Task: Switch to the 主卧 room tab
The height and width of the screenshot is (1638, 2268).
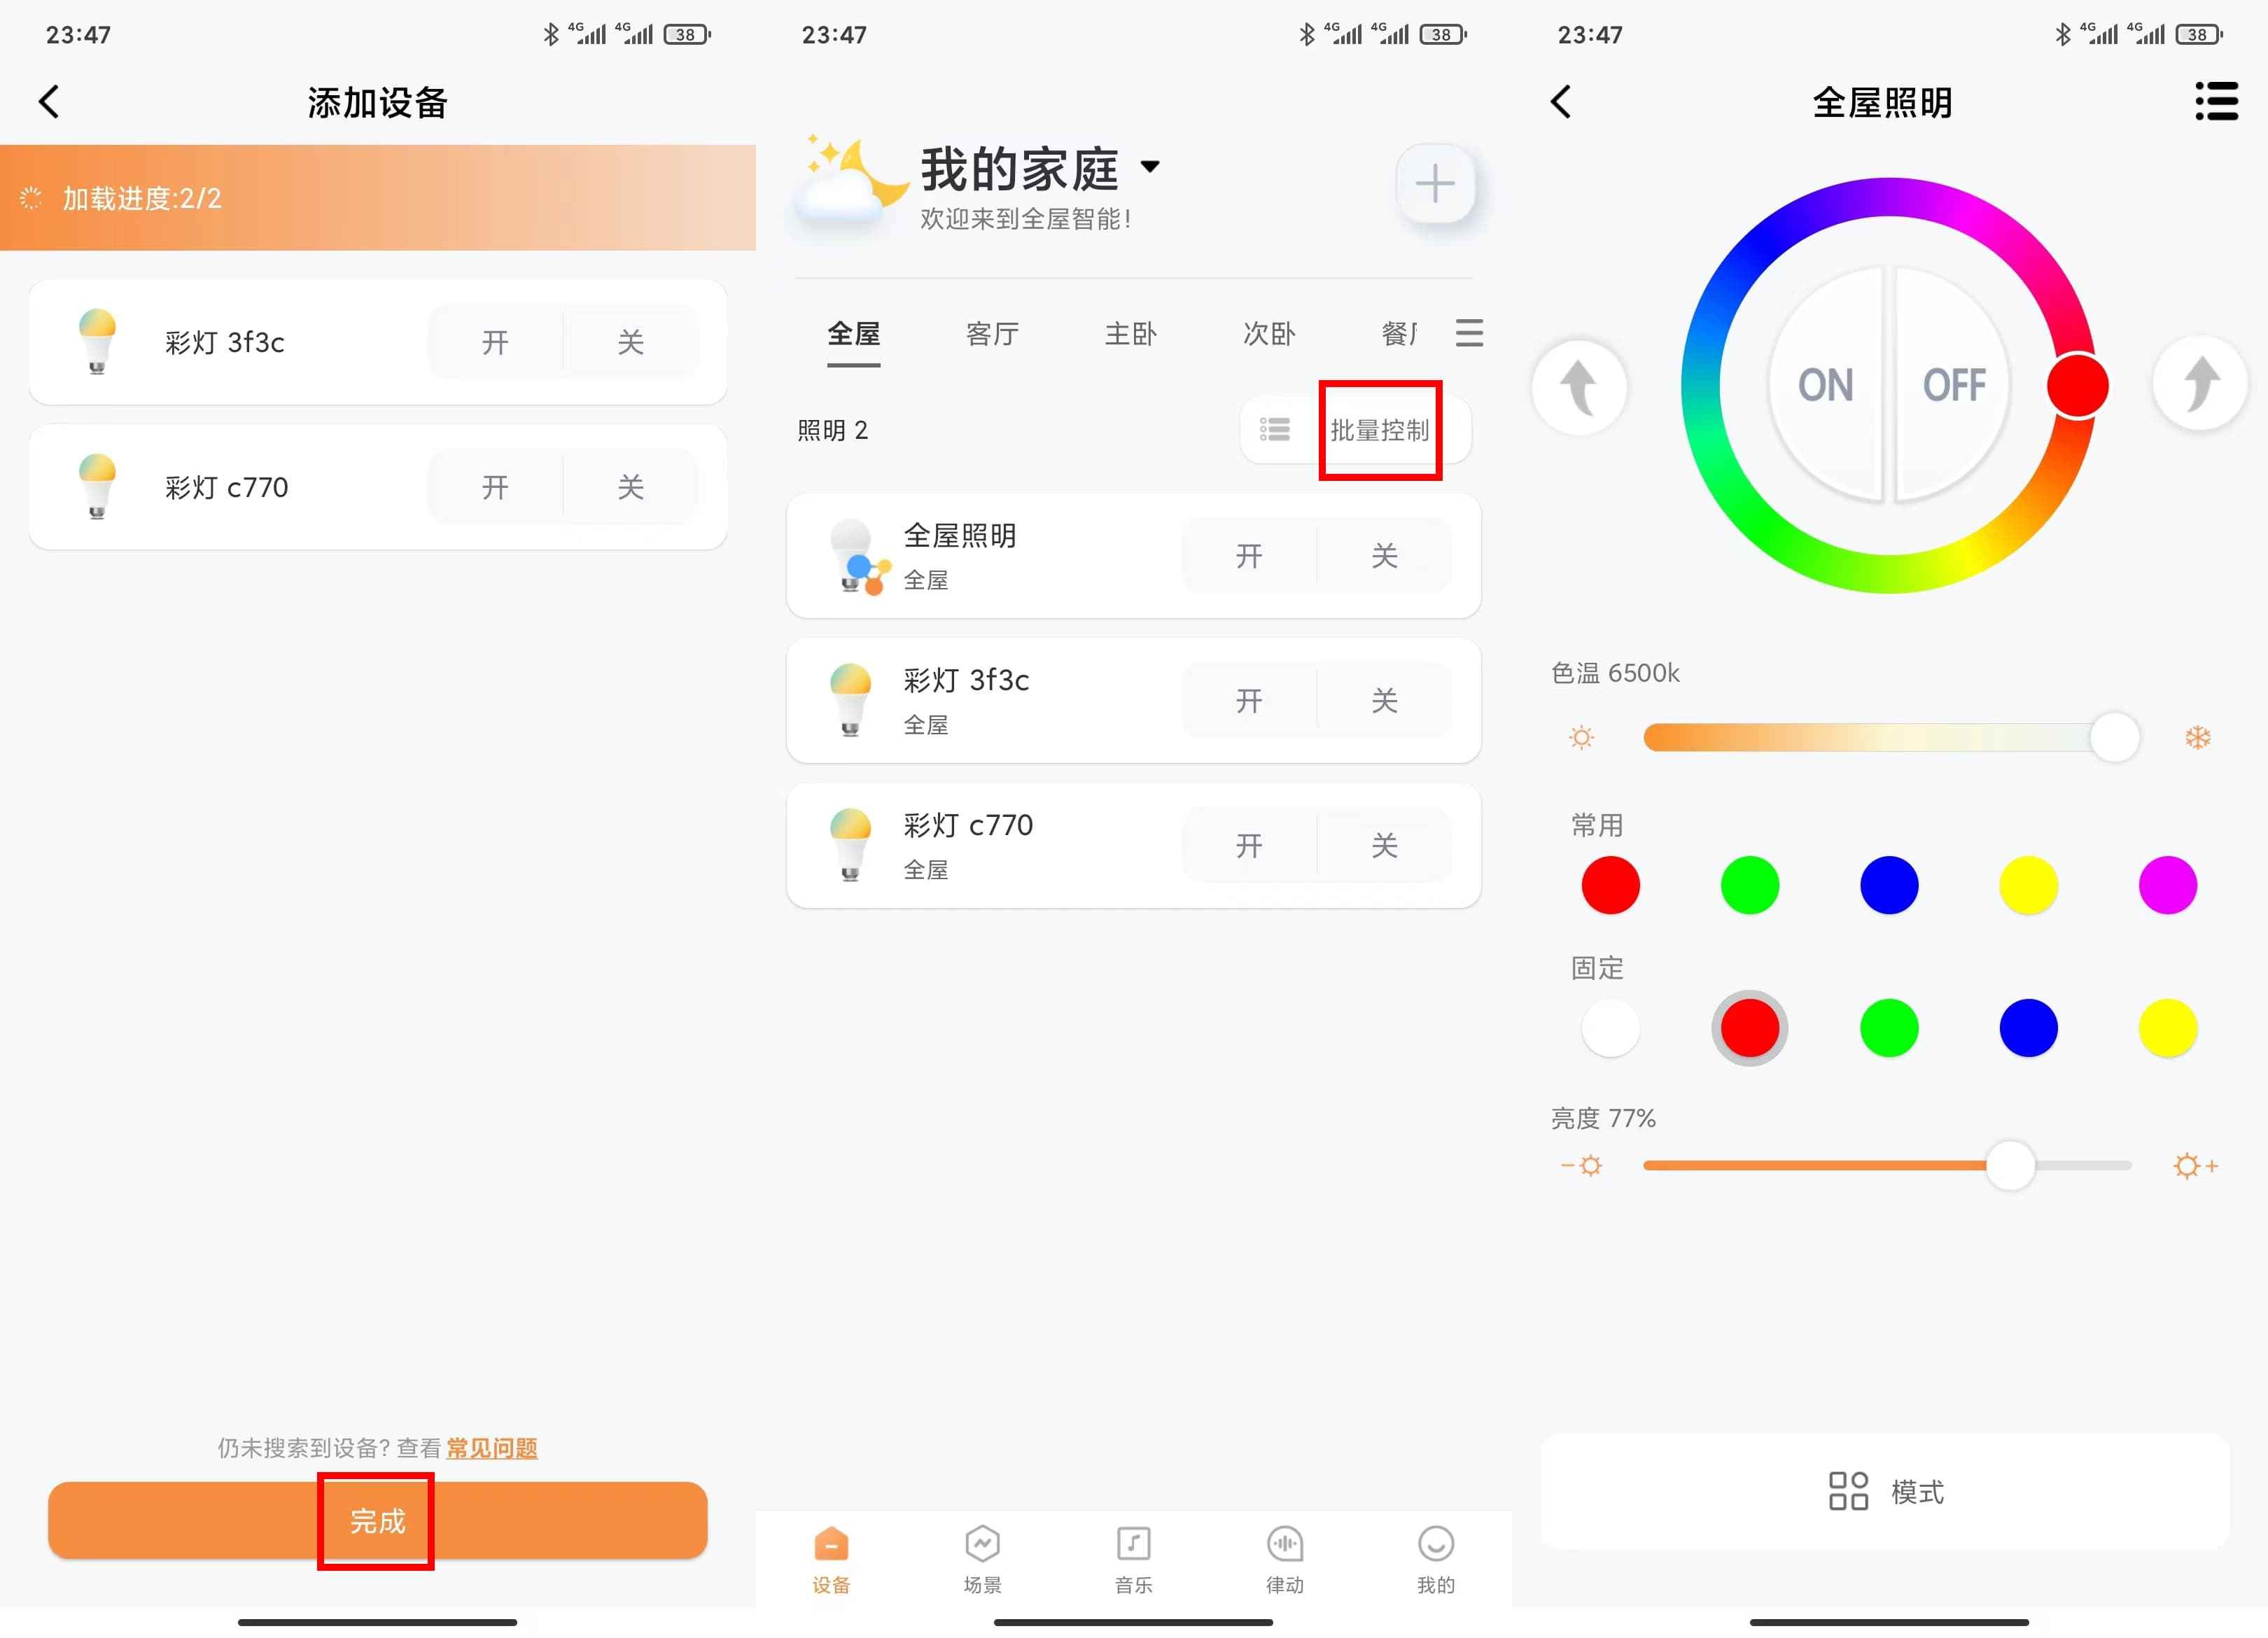Action: 1130,334
